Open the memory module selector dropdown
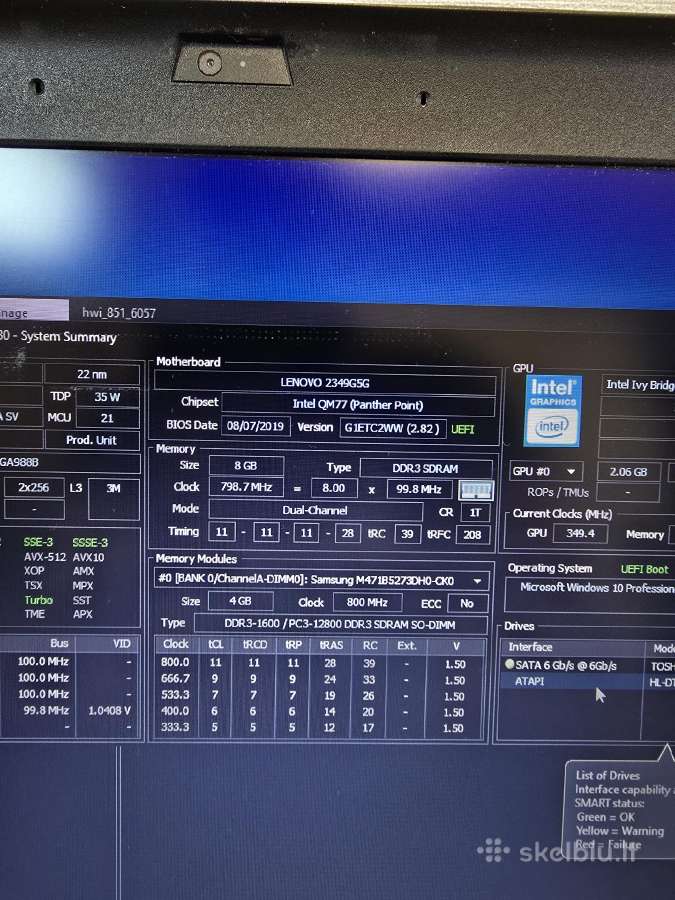The image size is (675, 900). point(322,580)
